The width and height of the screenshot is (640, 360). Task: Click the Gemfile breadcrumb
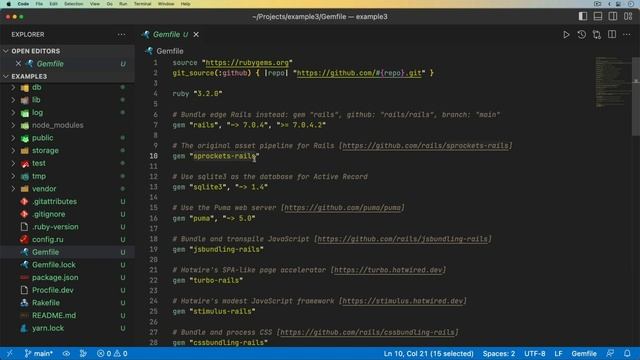[x=164, y=51]
